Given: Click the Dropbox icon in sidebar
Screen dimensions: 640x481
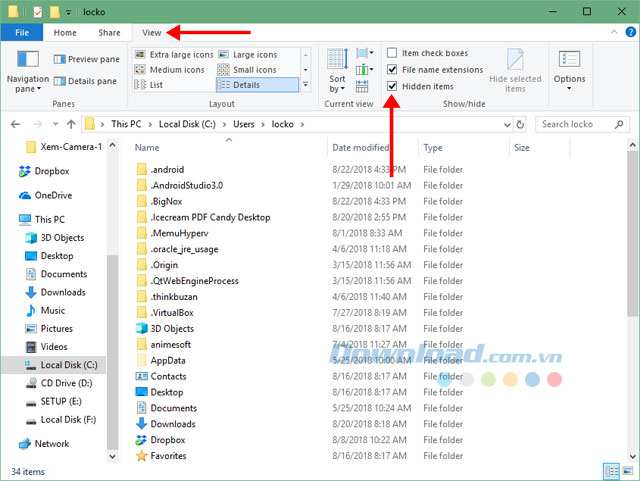Looking at the screenshot, I should [26, 171].
